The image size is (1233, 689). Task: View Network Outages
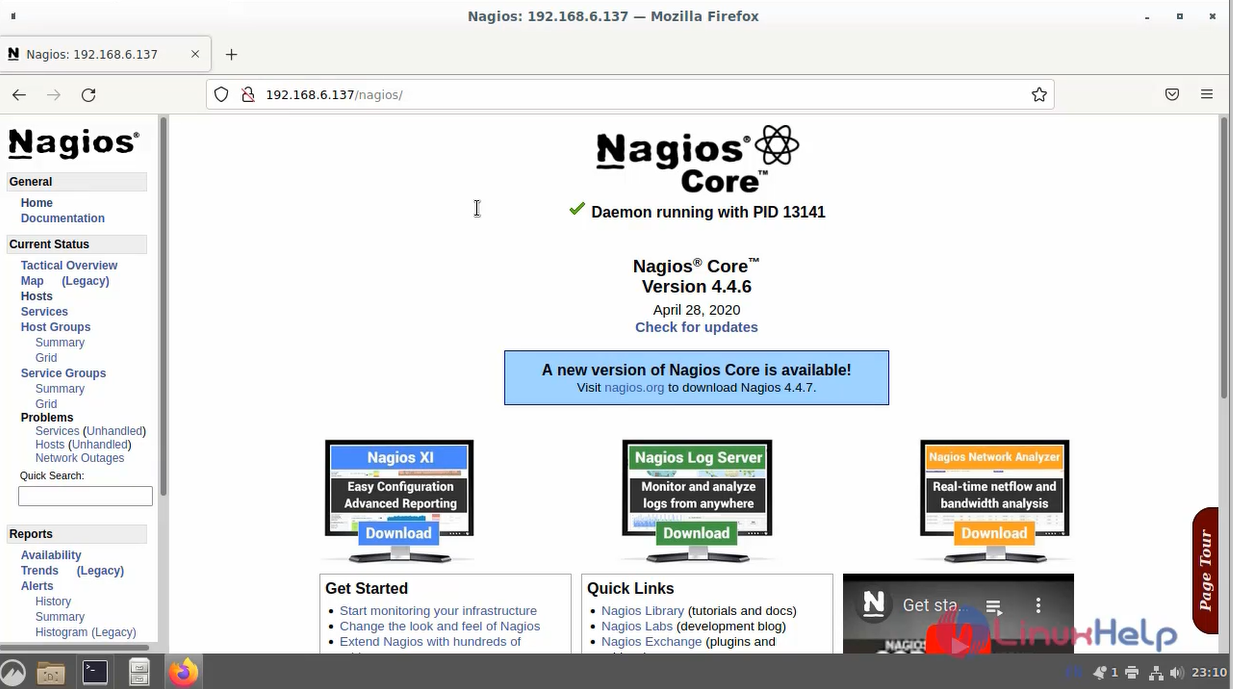(x=80, y=458)
